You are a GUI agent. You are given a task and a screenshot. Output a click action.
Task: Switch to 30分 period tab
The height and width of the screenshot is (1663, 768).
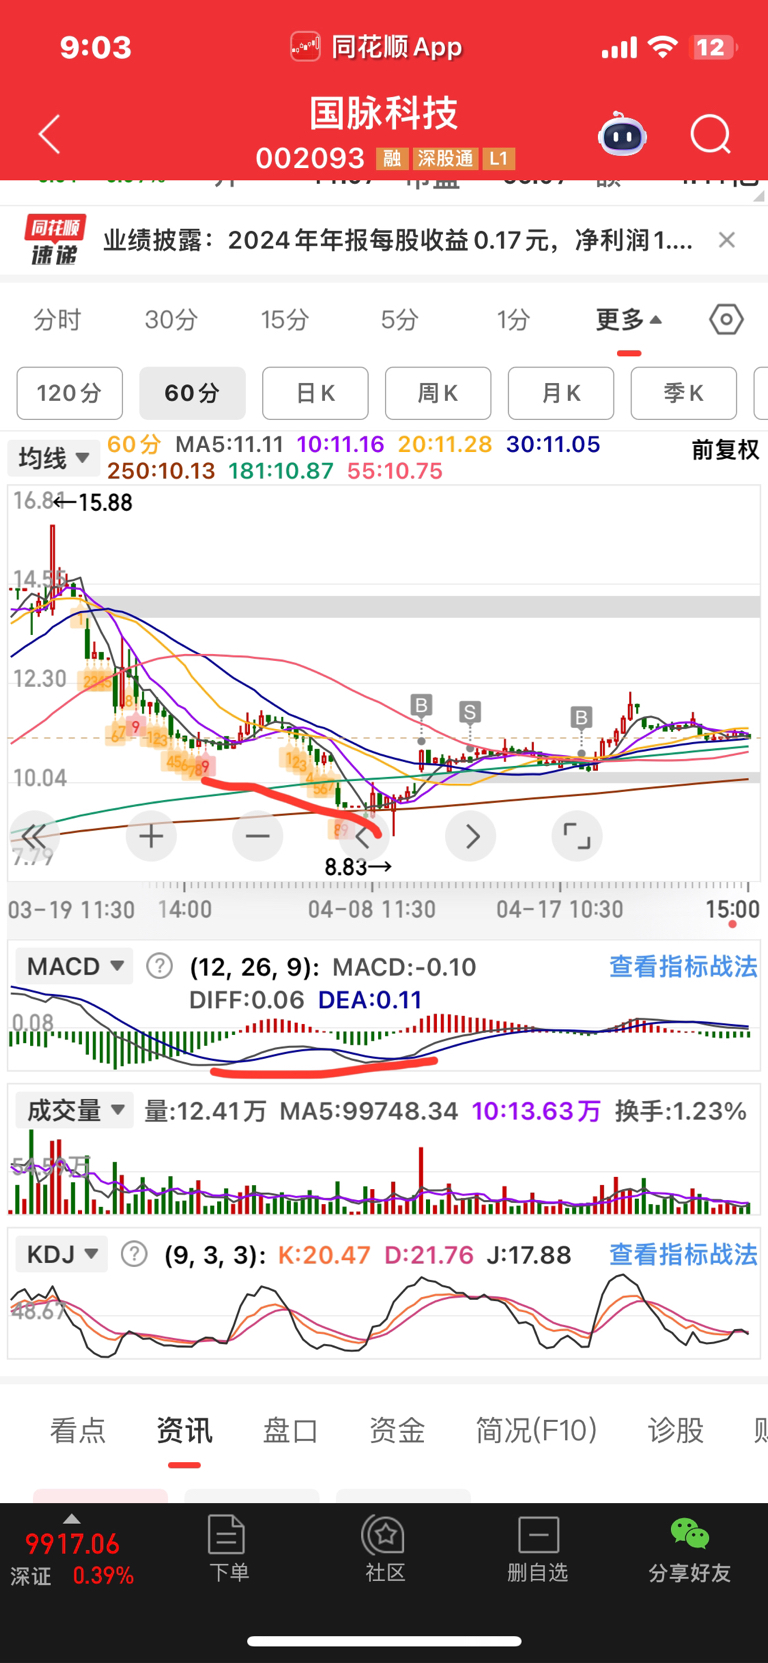(171, 320)
